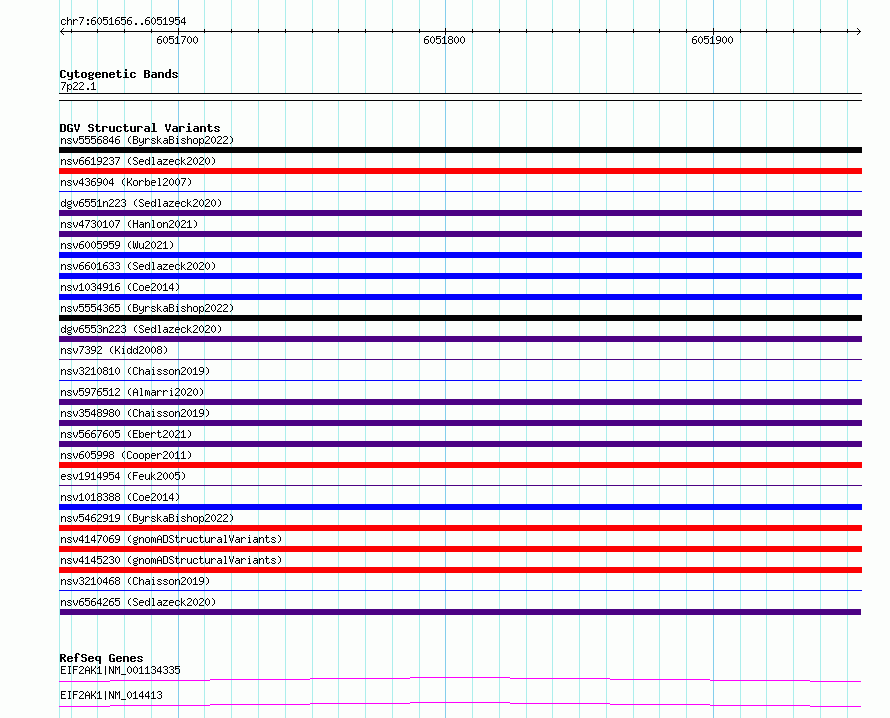Image resolution: width=890 pixels, height=718 pixels.
Task: Click esv1914954 (Feuk2005) label
Action: click(x=123, y=476)
